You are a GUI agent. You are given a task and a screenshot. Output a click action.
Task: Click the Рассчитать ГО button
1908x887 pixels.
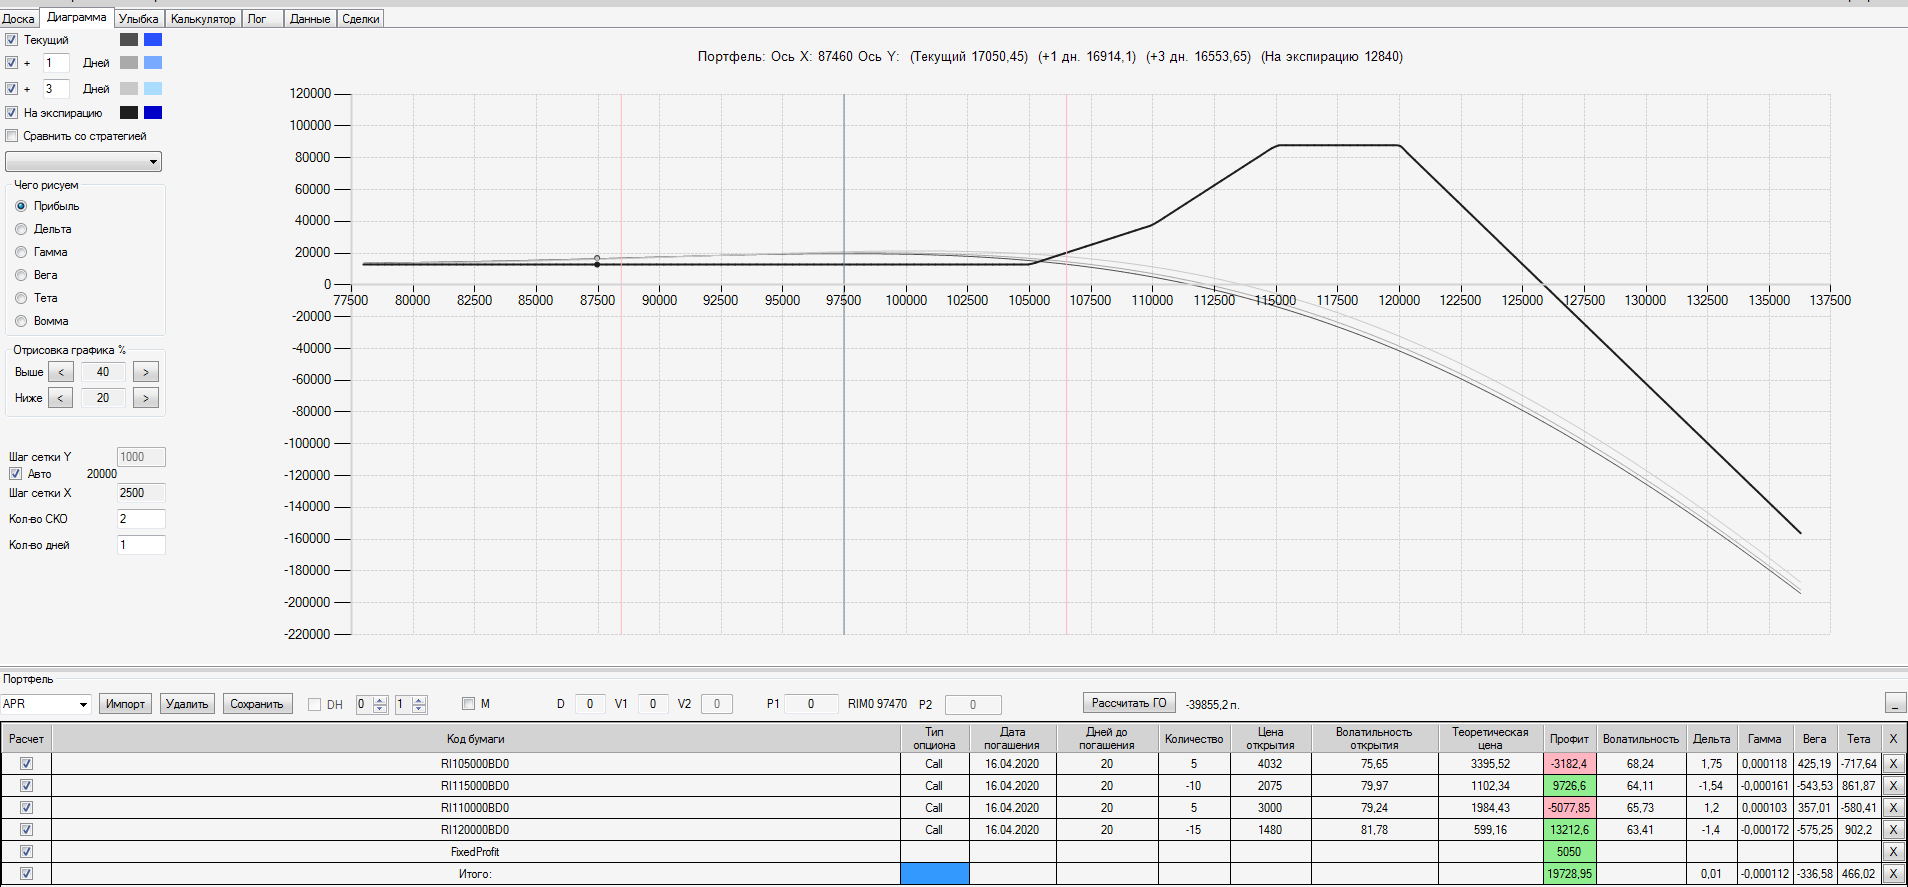click(x=1129, y=703)
